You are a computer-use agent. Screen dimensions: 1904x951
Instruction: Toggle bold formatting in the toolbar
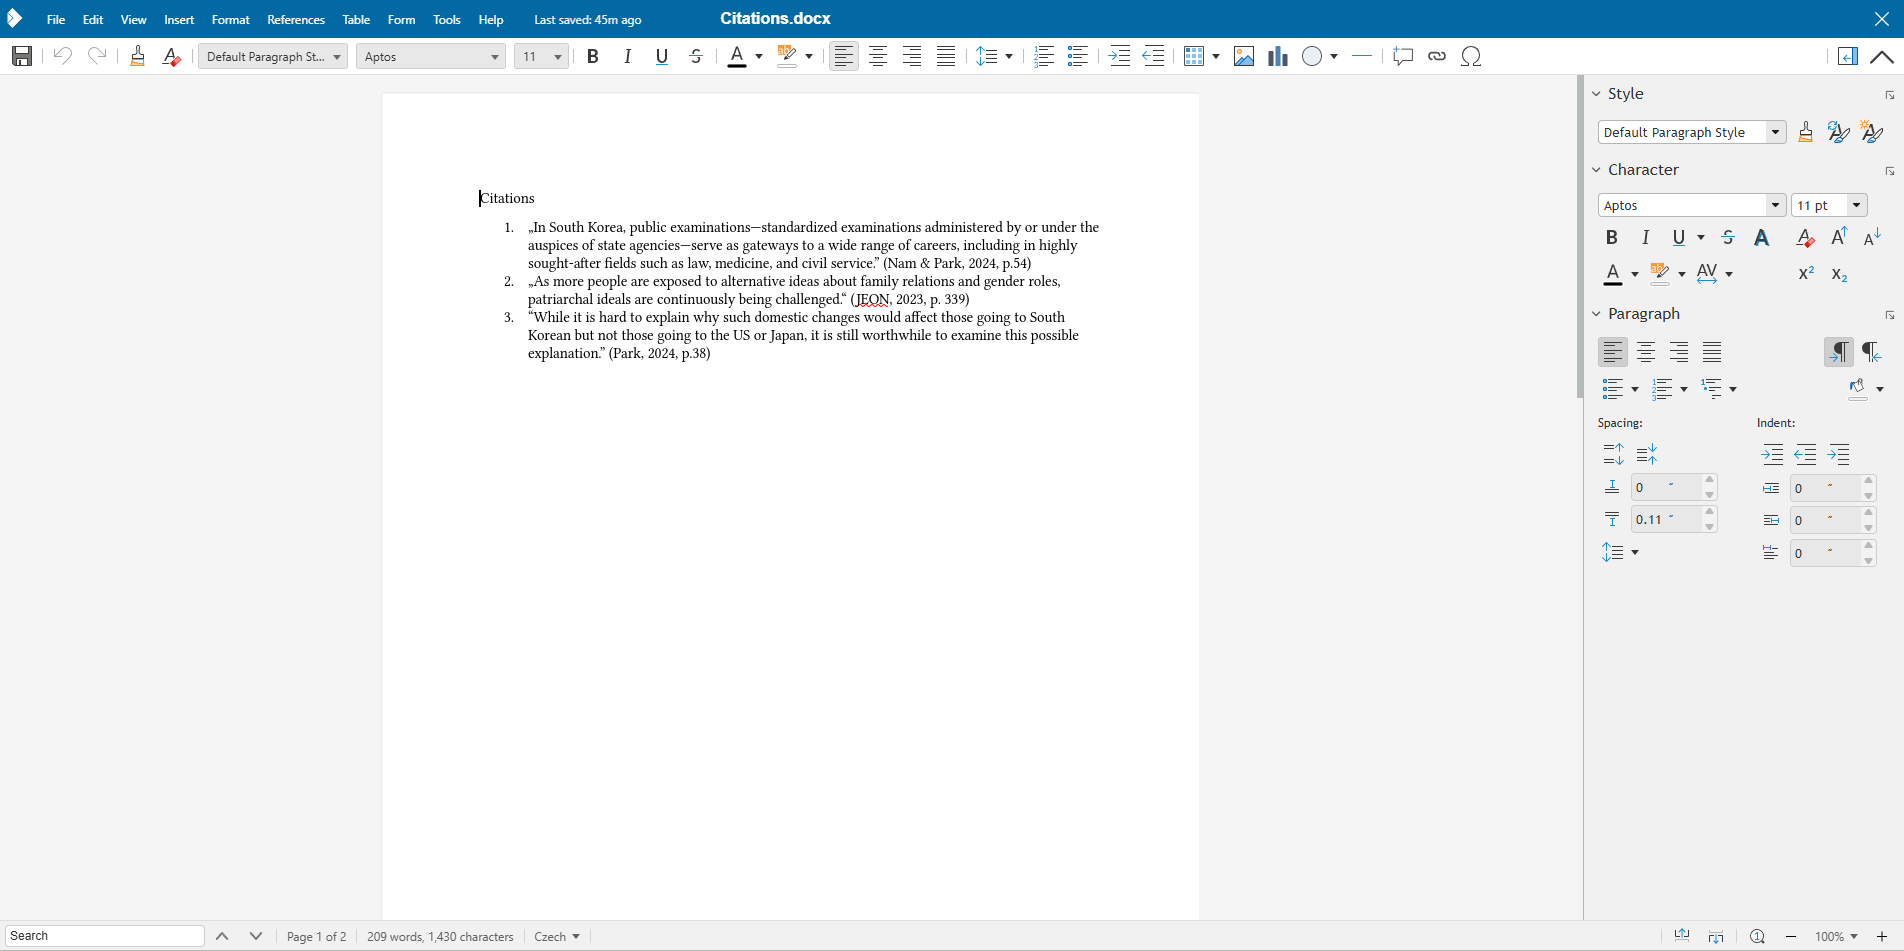pos(592,56)
